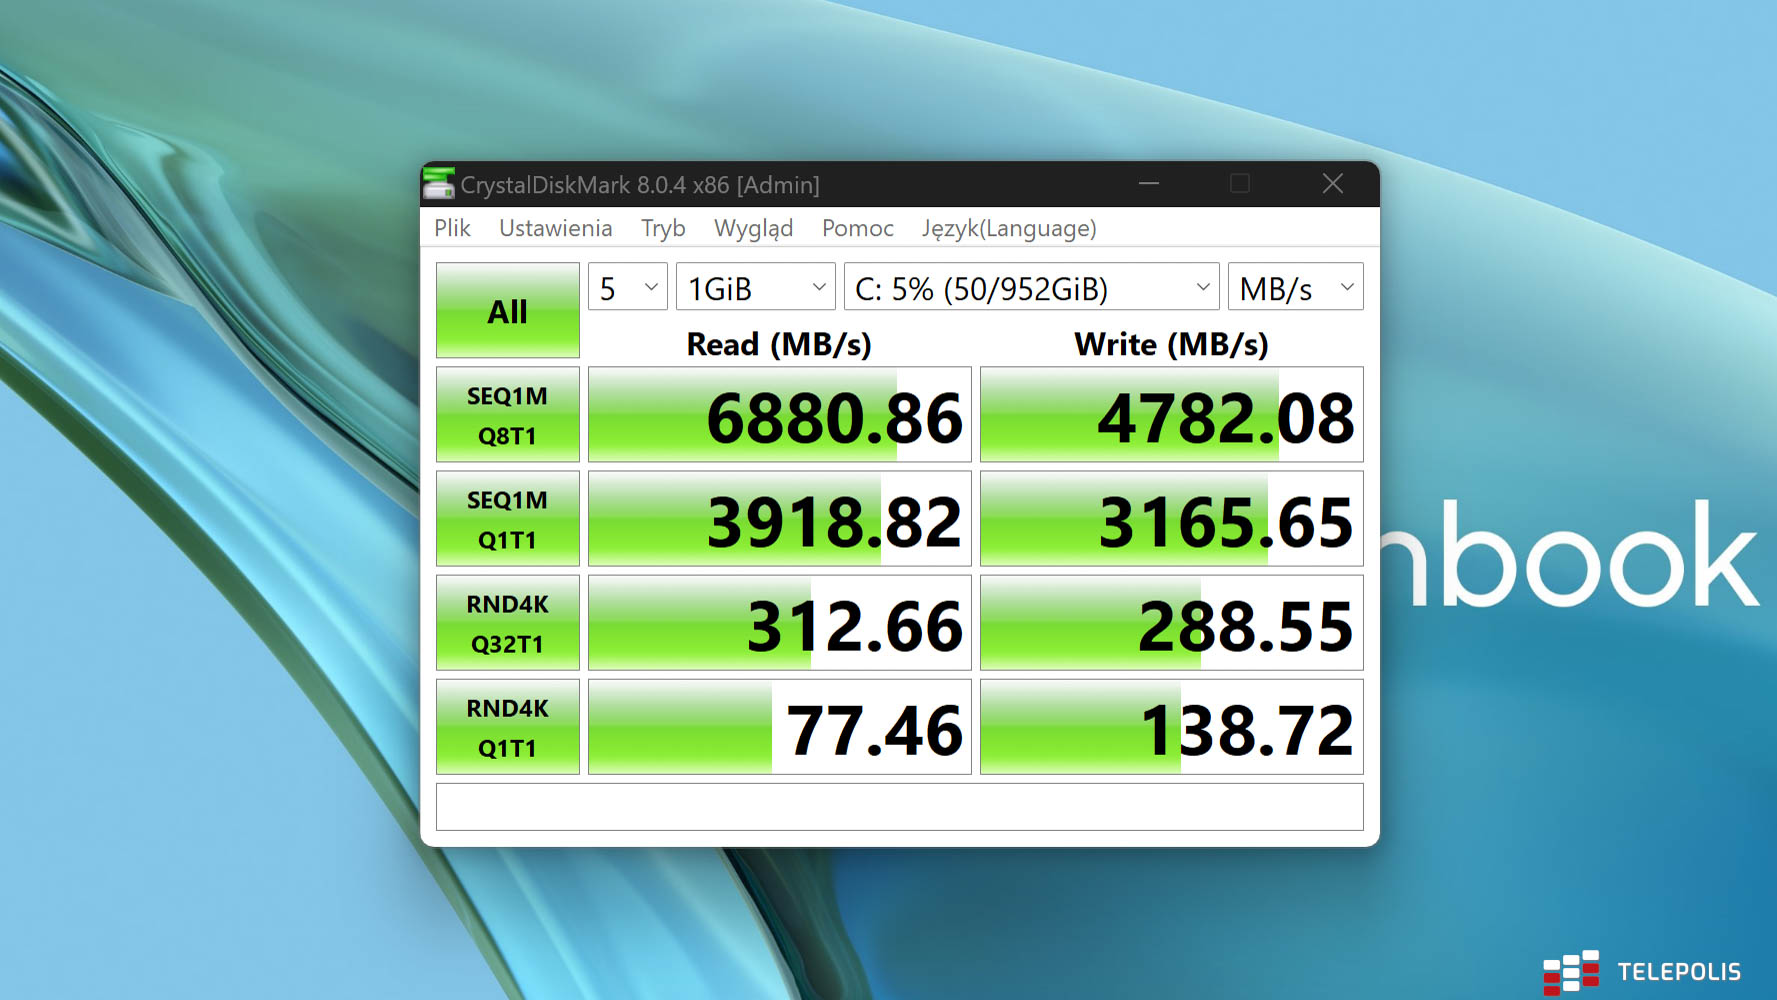Close the CrystalDiskMark window
The height and width of the screenshot is (1000, 1777).
pos(1332,184)
